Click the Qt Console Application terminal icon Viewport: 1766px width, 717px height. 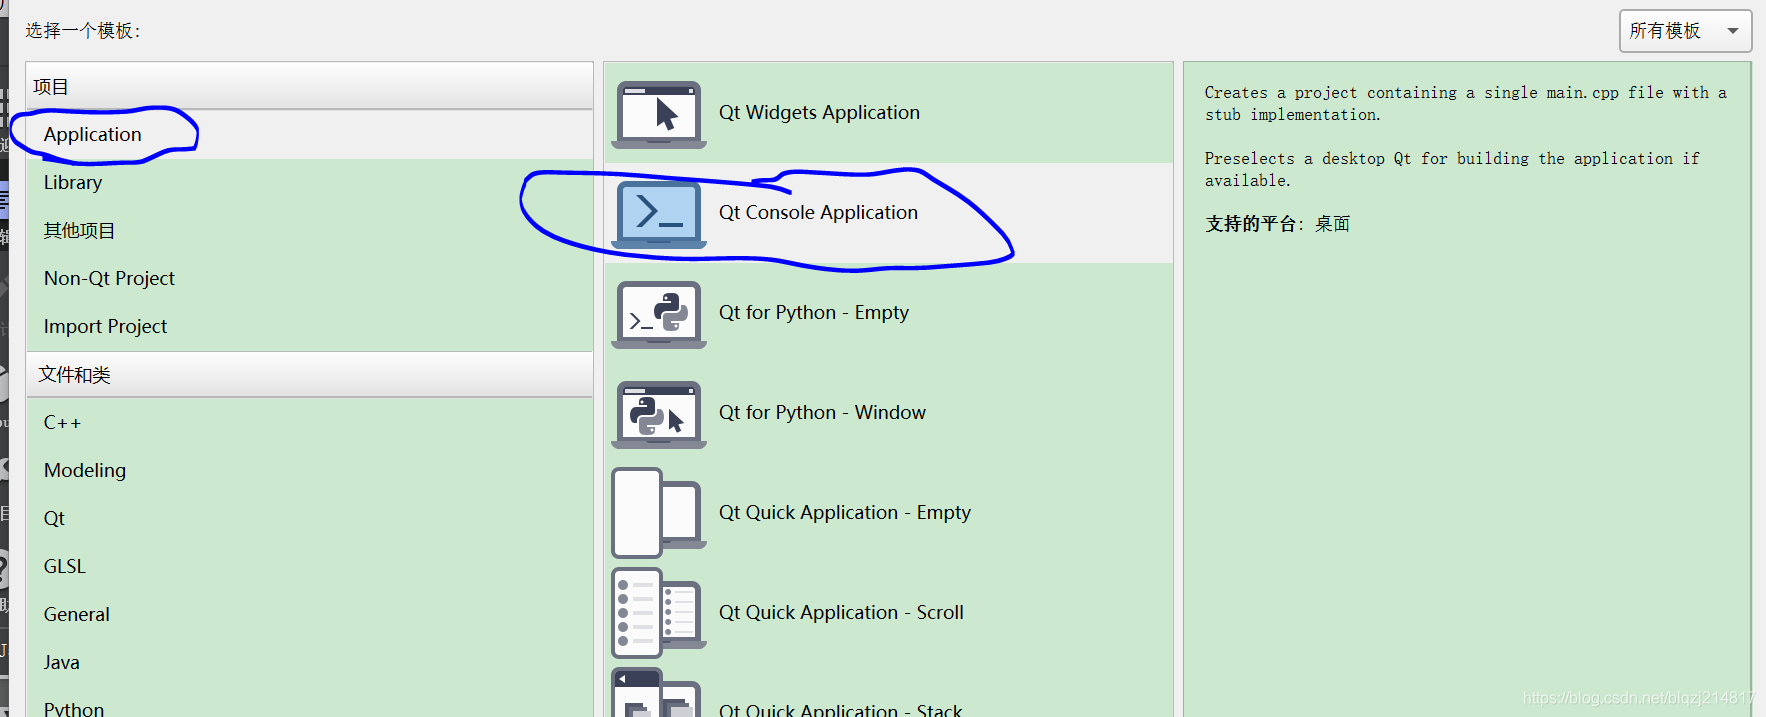pyautogui.click(x=659, y=214)
